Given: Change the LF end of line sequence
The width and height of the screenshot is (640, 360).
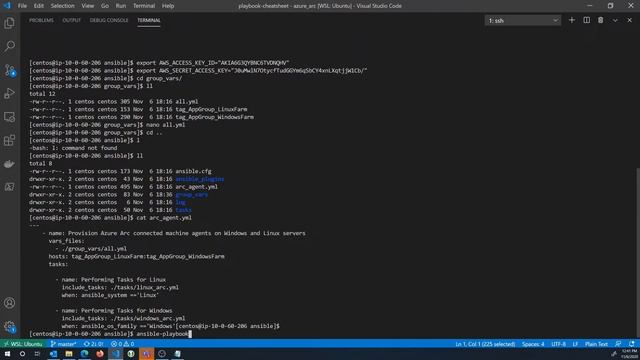Looking at the screenshot, I should coord(575,344).
